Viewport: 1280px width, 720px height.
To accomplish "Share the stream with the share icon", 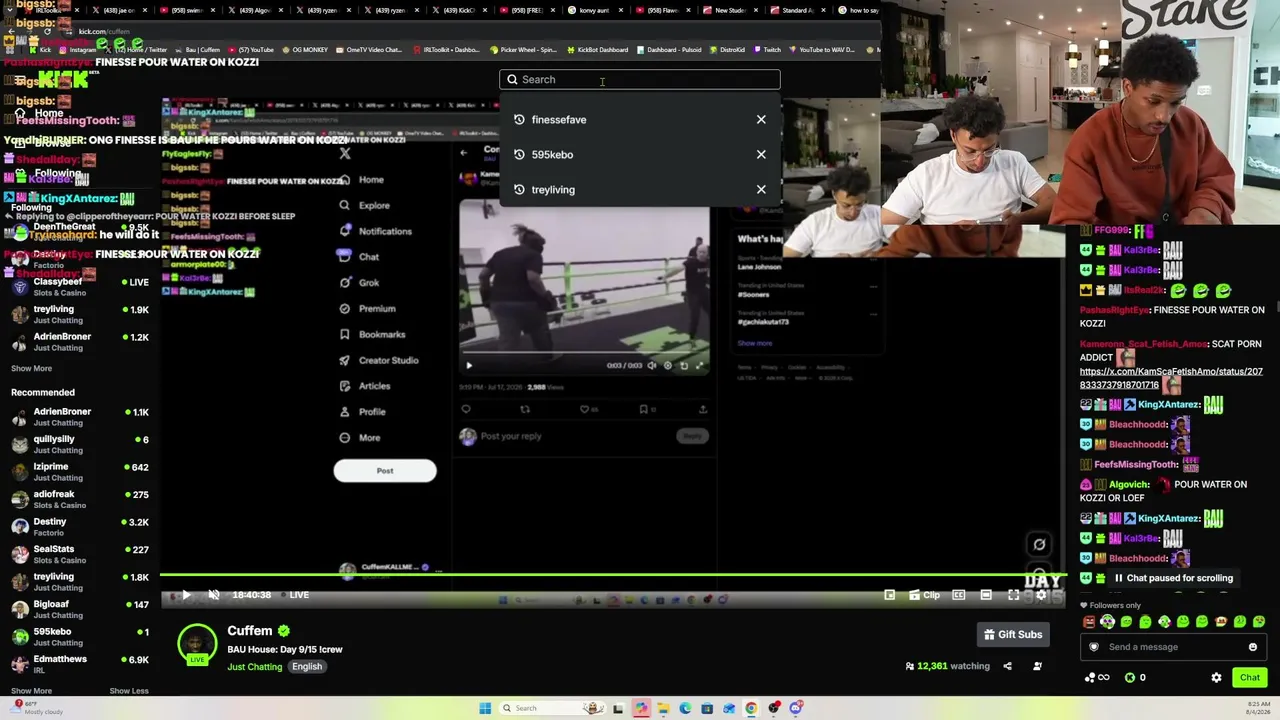I will pyautogui.click(x=1007, y=666).
